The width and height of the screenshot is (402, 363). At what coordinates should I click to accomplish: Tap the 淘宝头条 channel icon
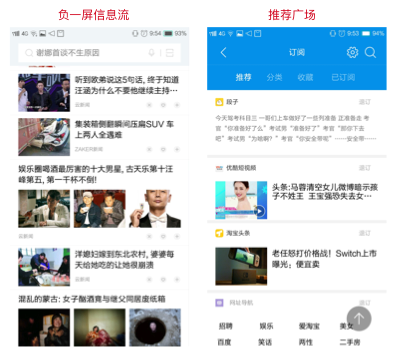pos(219,233)
